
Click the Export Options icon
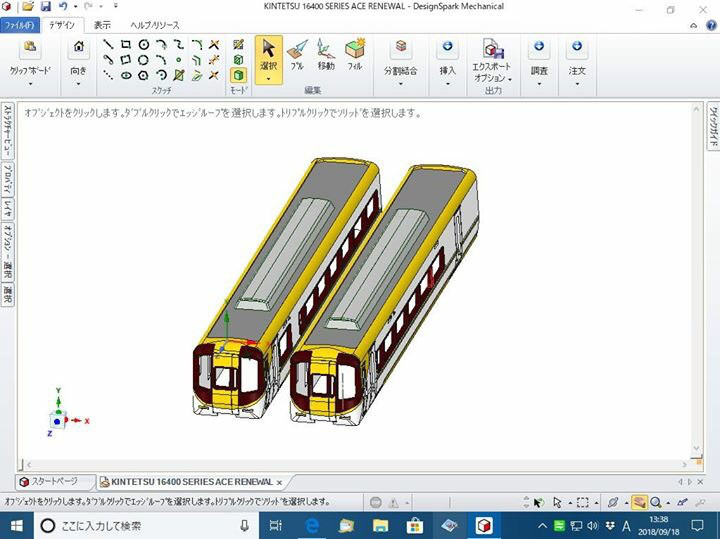click(493, 48)
